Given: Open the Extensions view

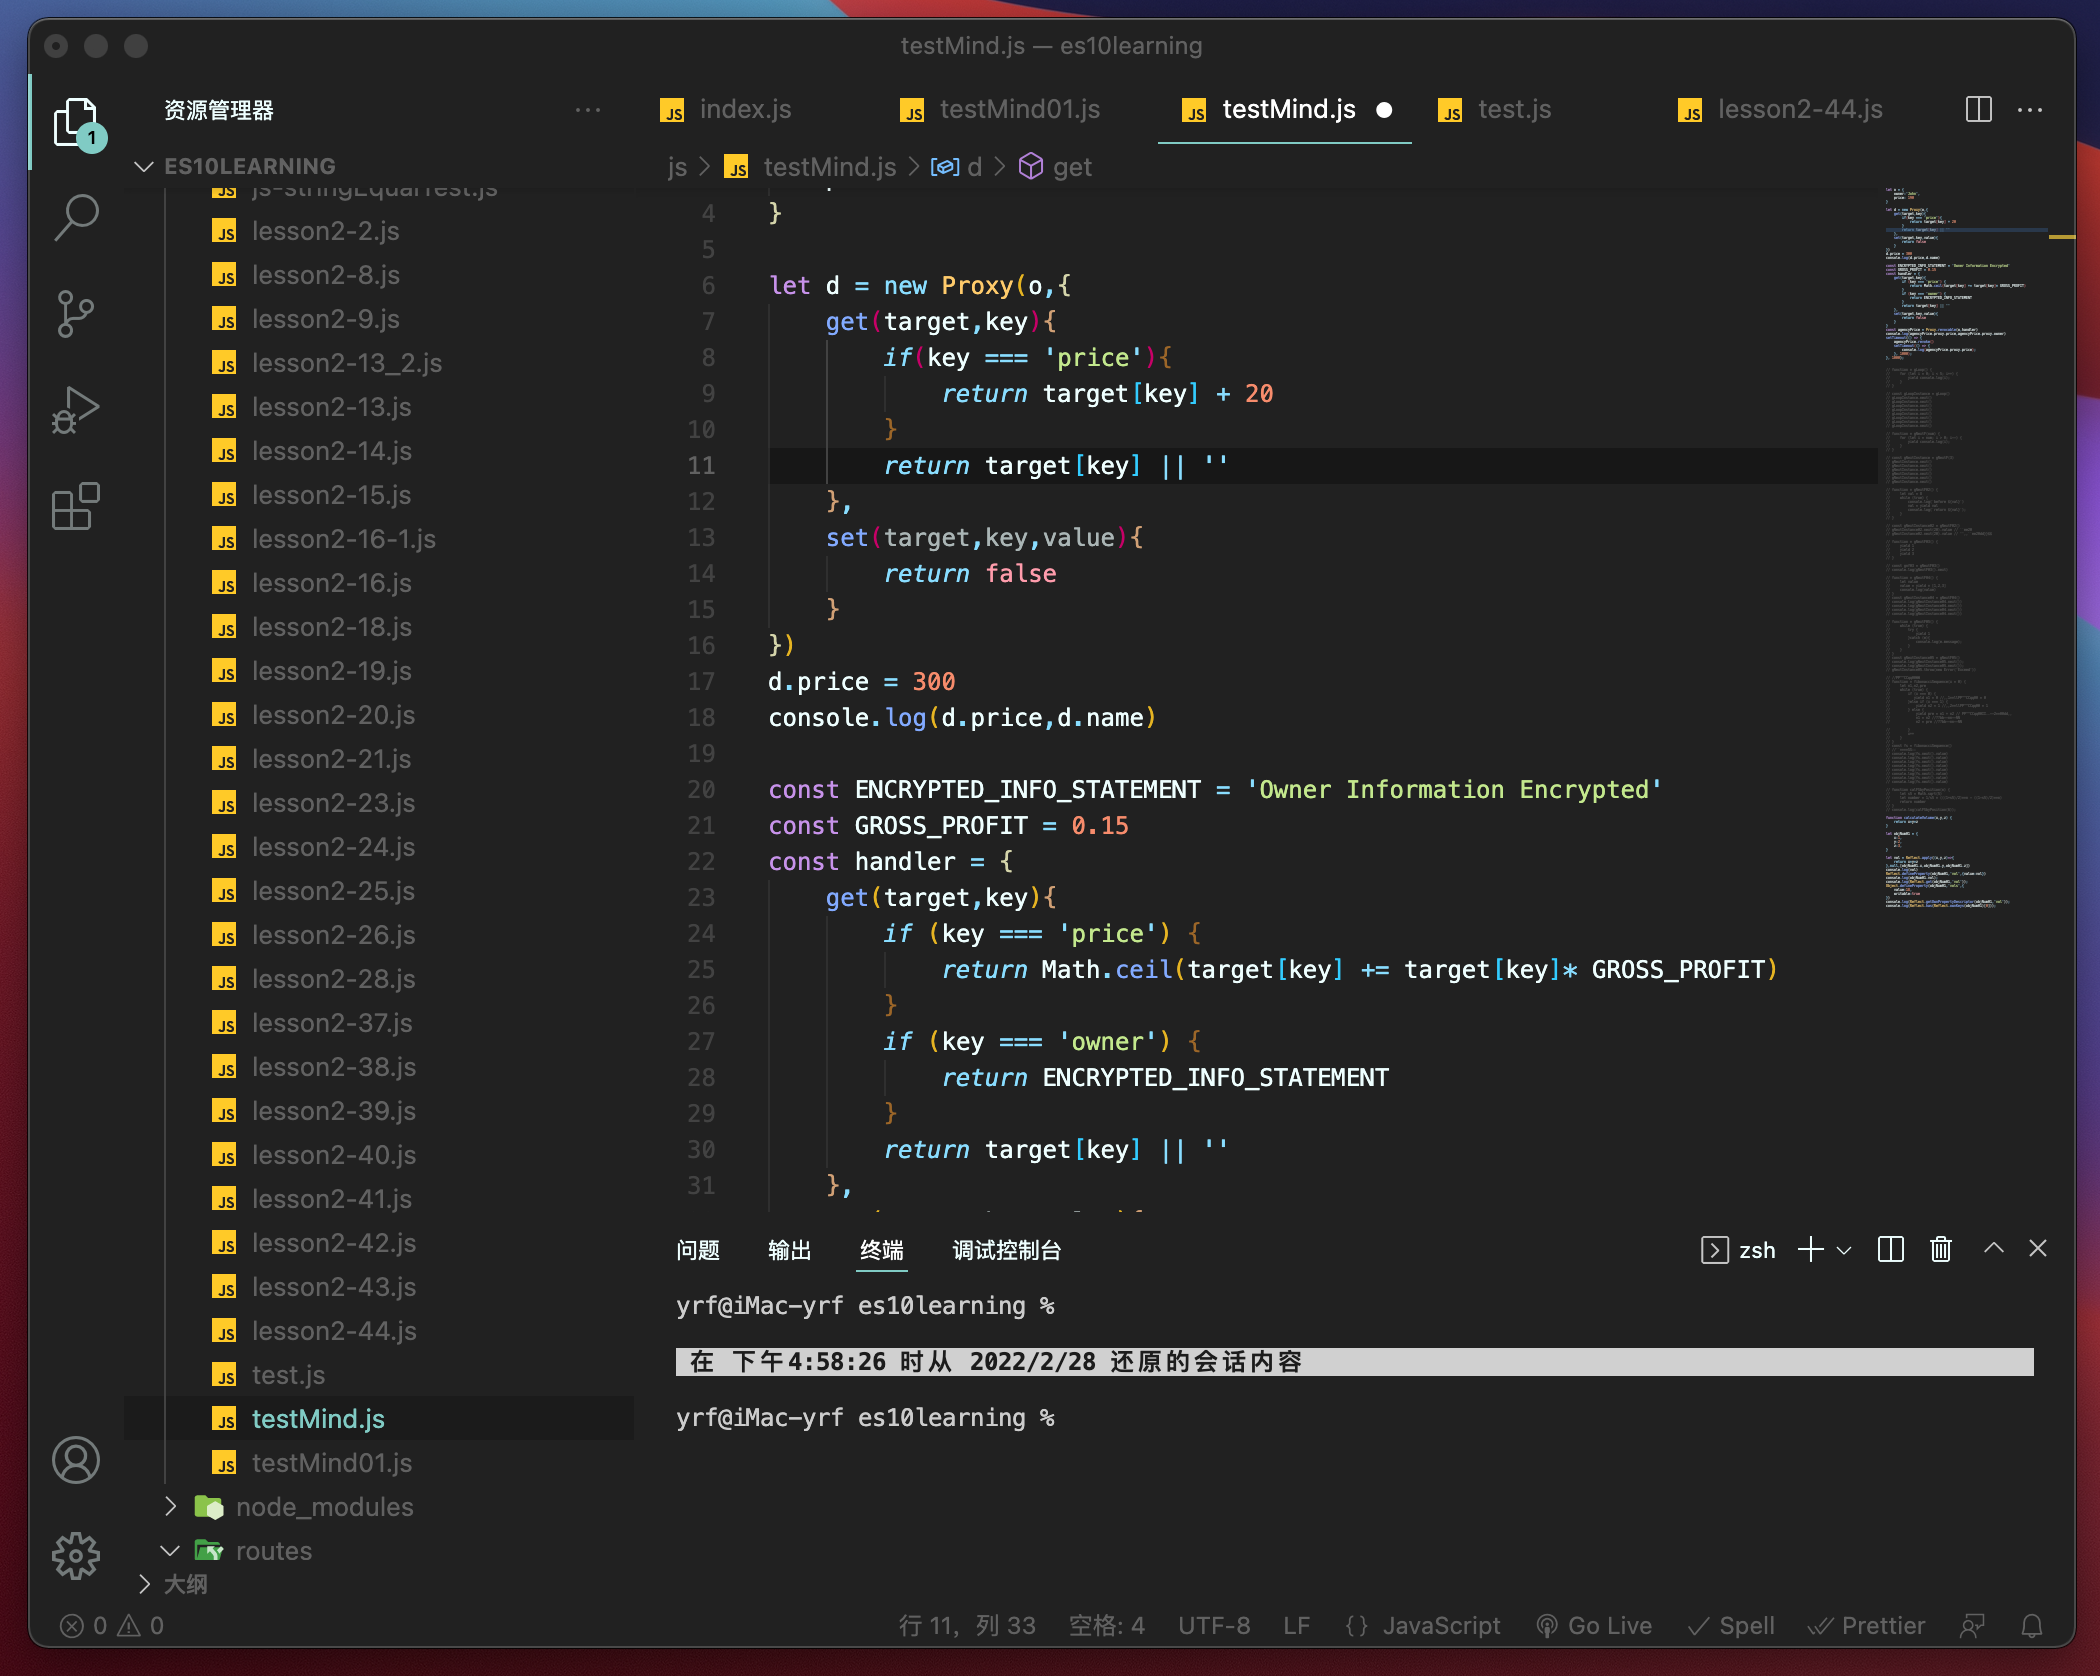Looking at the screenshot, I should coord(76,506).
